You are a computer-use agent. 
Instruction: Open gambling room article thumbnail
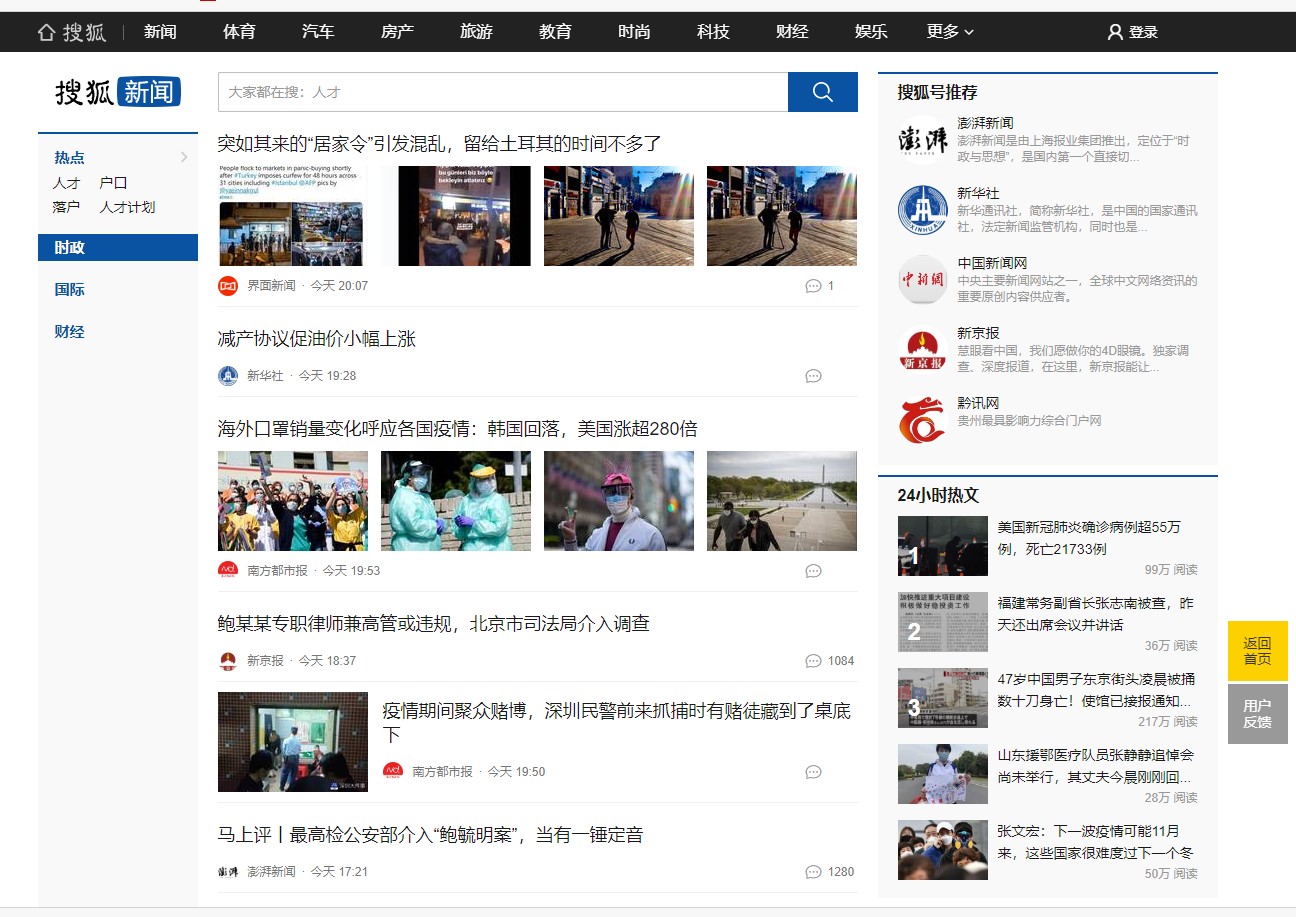click(293, 742)
